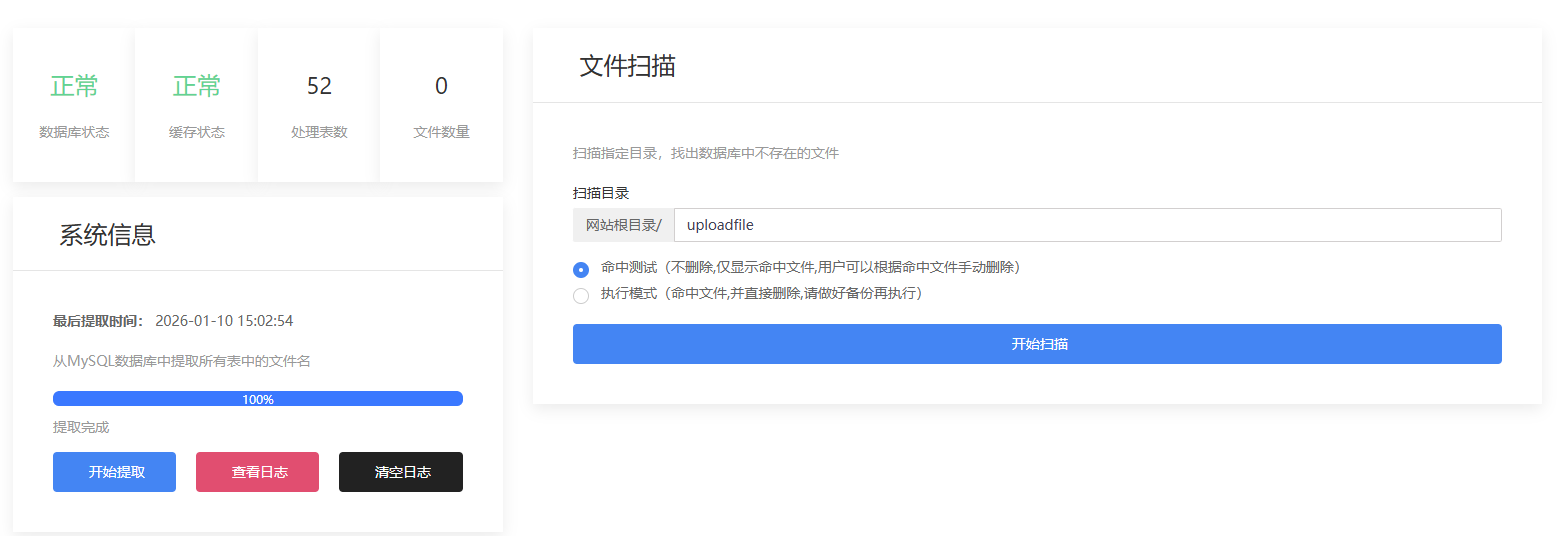Select the 数据库状态 status card
The image size is (1558, 536).
pyautogui.click(x=74, y=105)
